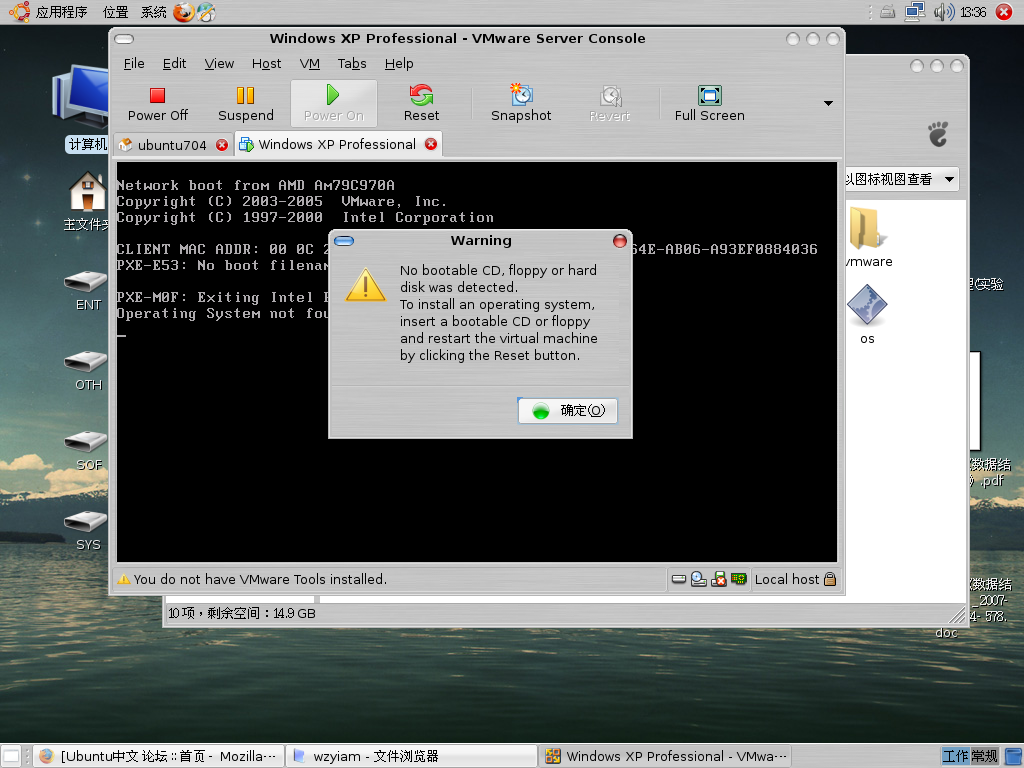Select the OTH drive icon
Viewport: 1024px width, 768px height.
[x=87, y=371]
